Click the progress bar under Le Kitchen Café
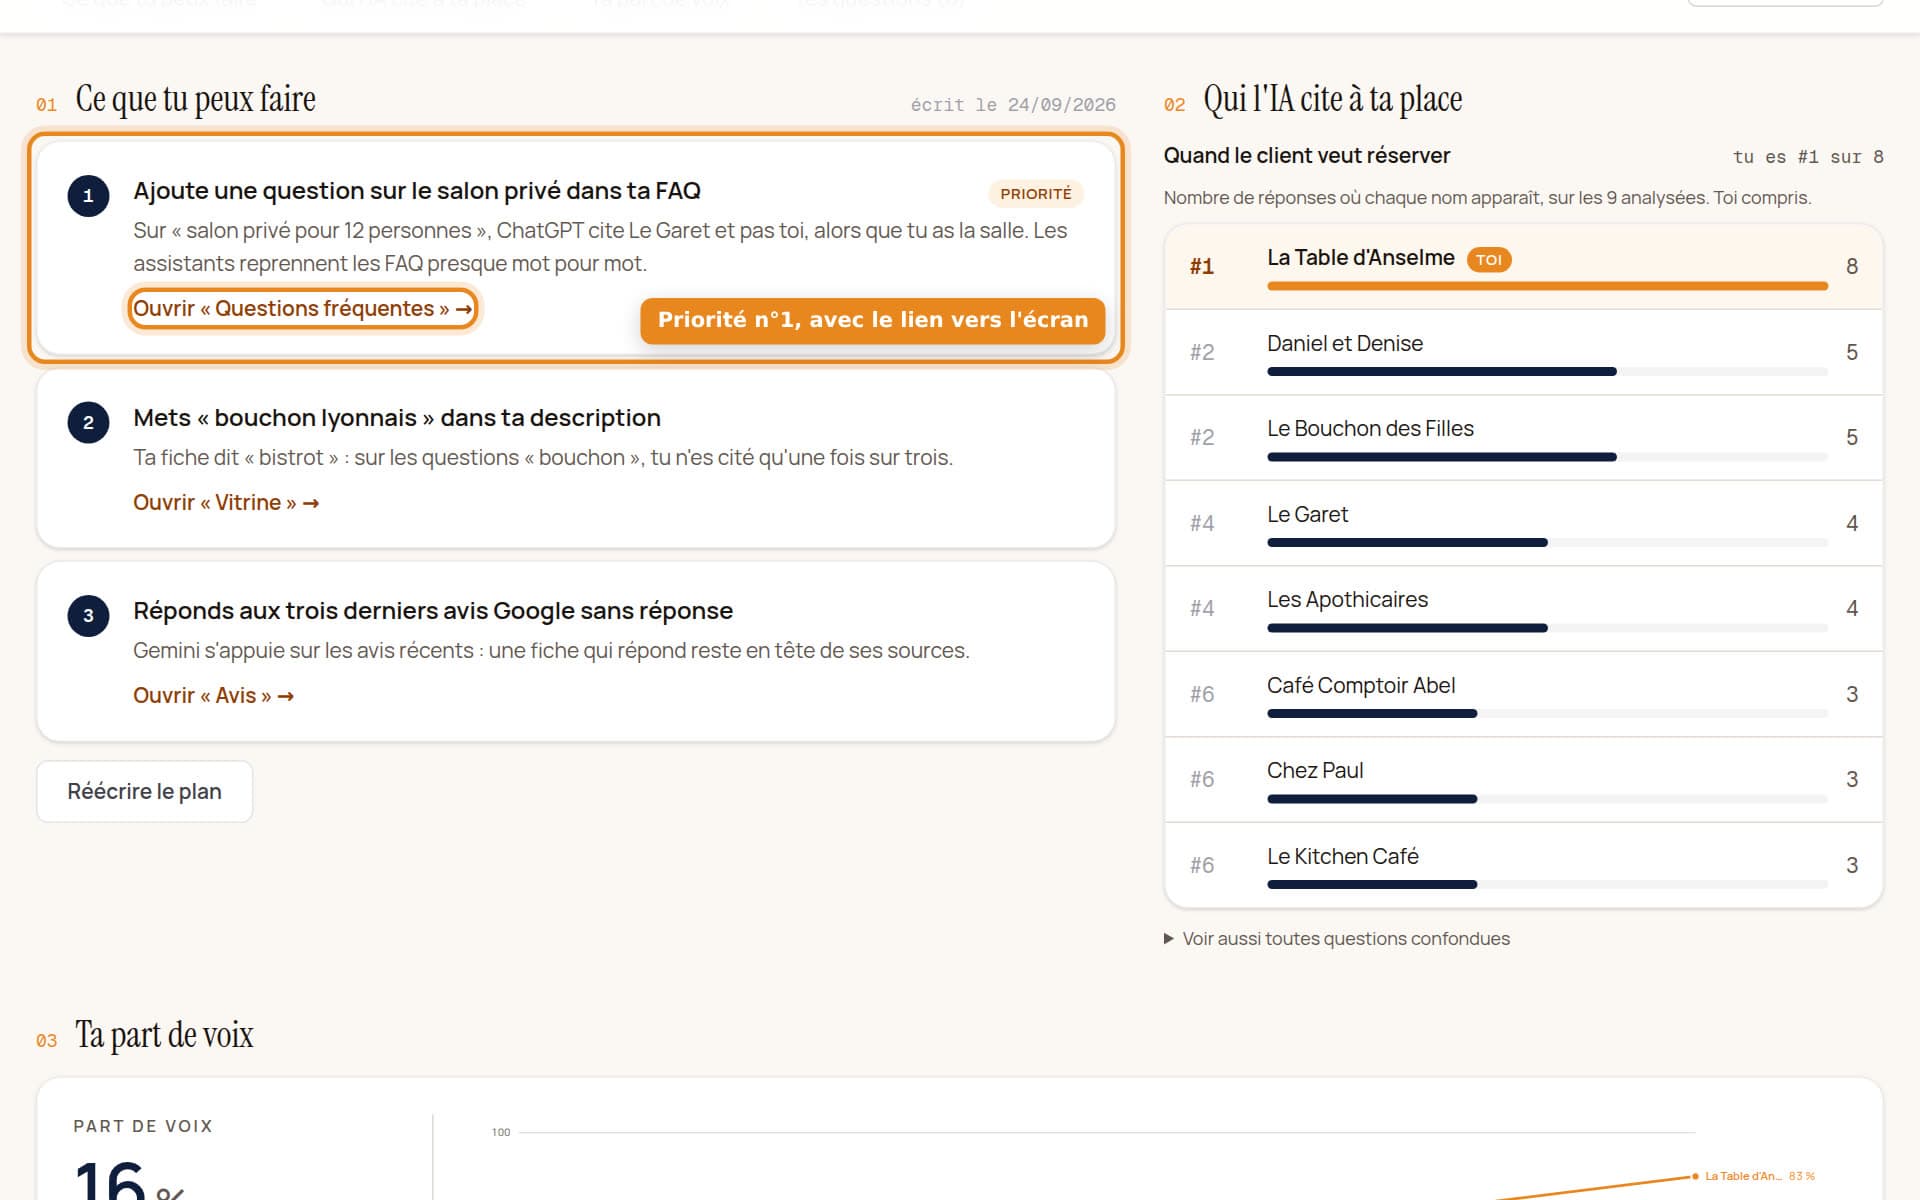Screen dimensions: 1920x1200 [x=1547, y=885]
